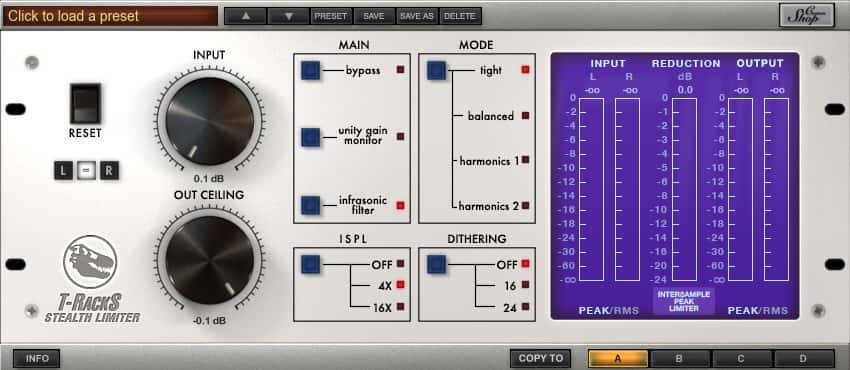Click the input 0.1 dB value
Viewport: 850px width, 370px height.
coord(209,178)
